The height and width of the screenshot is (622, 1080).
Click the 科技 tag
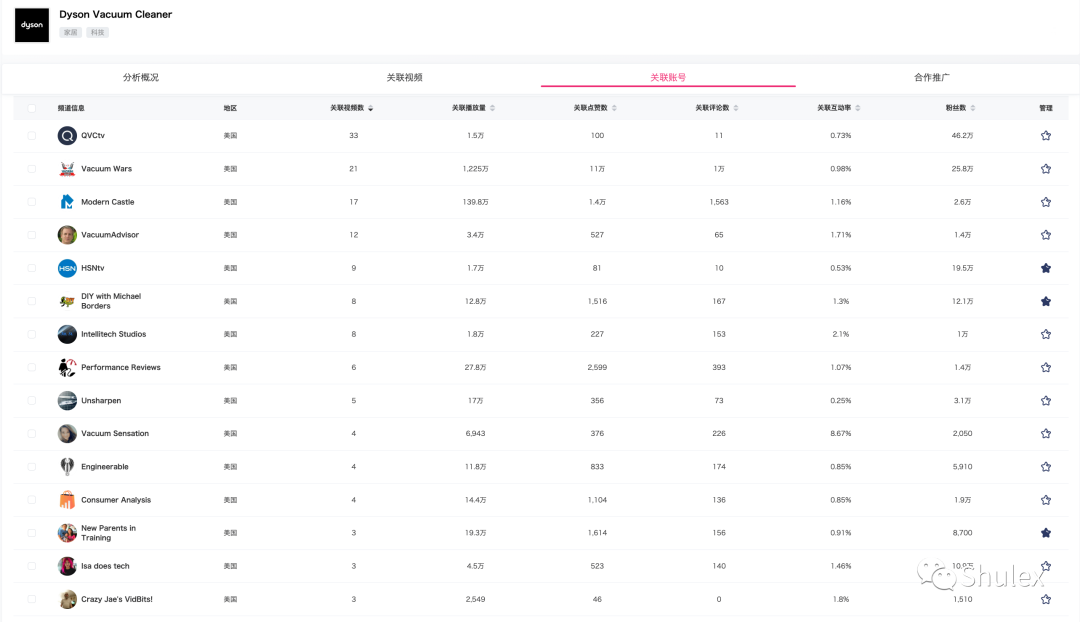click(98, 32)
